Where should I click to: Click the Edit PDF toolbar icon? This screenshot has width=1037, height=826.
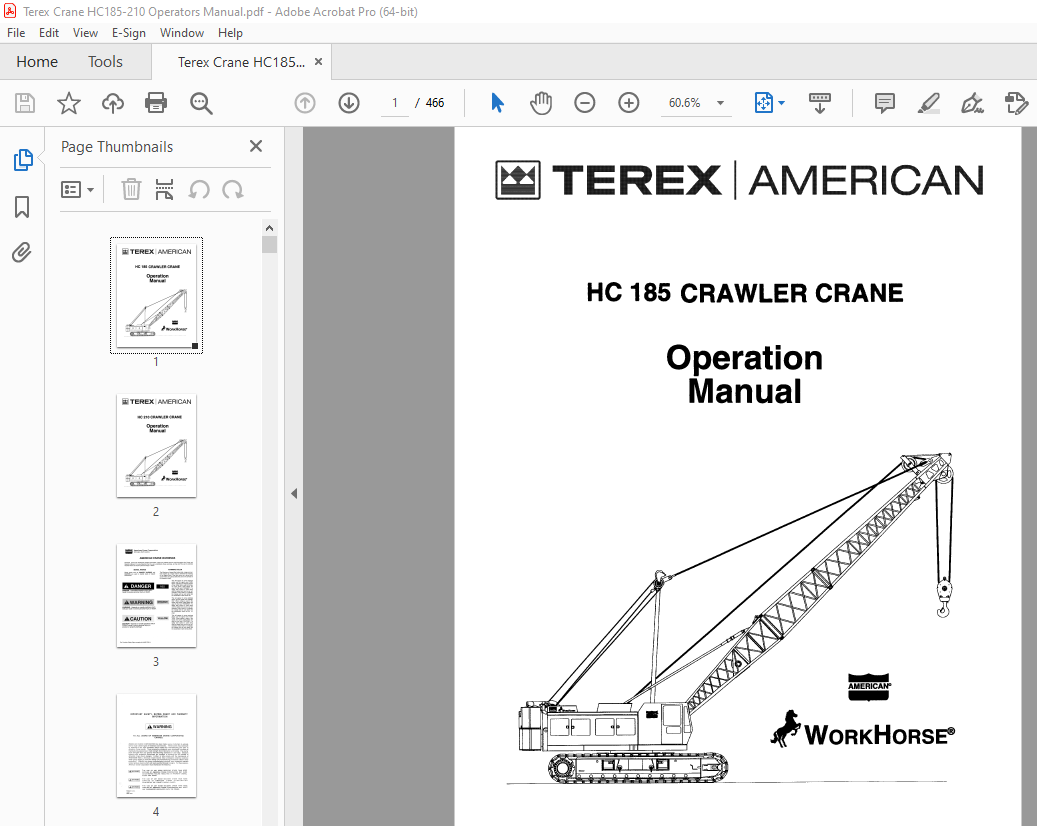coord(1016,103)
